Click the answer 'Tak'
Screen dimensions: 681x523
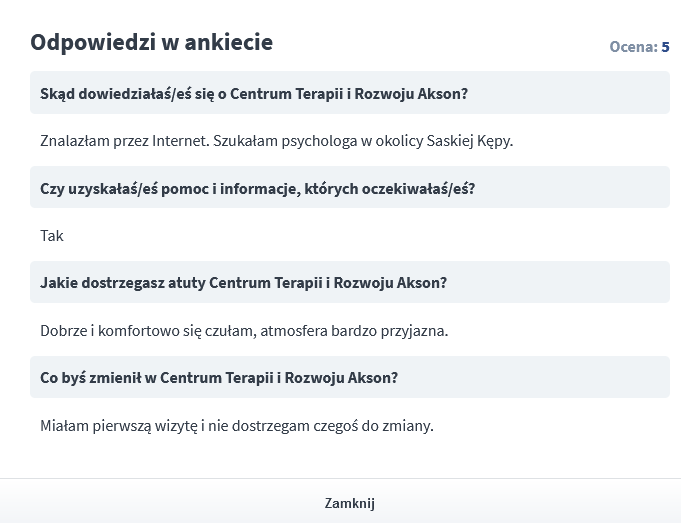tap(52, 236)
